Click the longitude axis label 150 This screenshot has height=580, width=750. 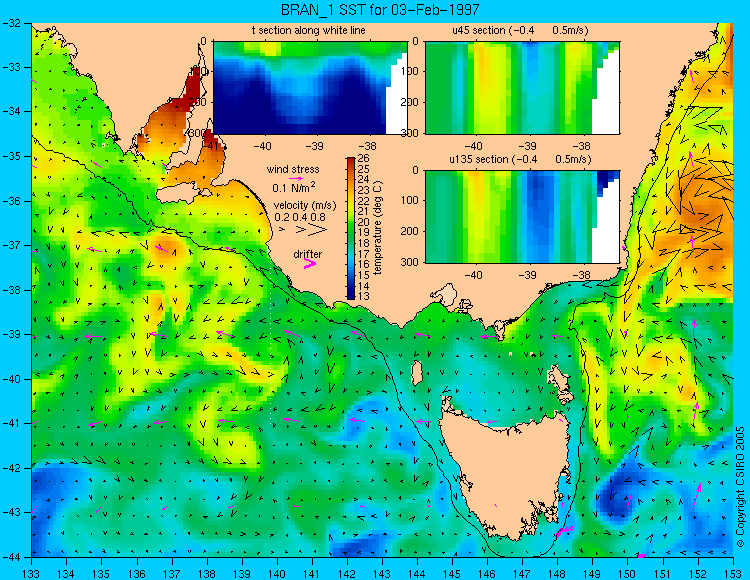click(x=627, y=574)
